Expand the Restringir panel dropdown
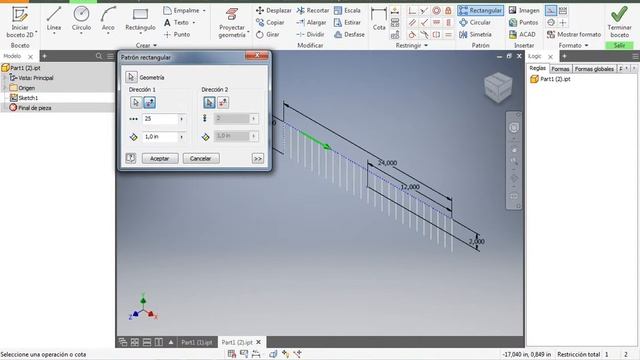640x360 pixels. (x=411, y=45)
